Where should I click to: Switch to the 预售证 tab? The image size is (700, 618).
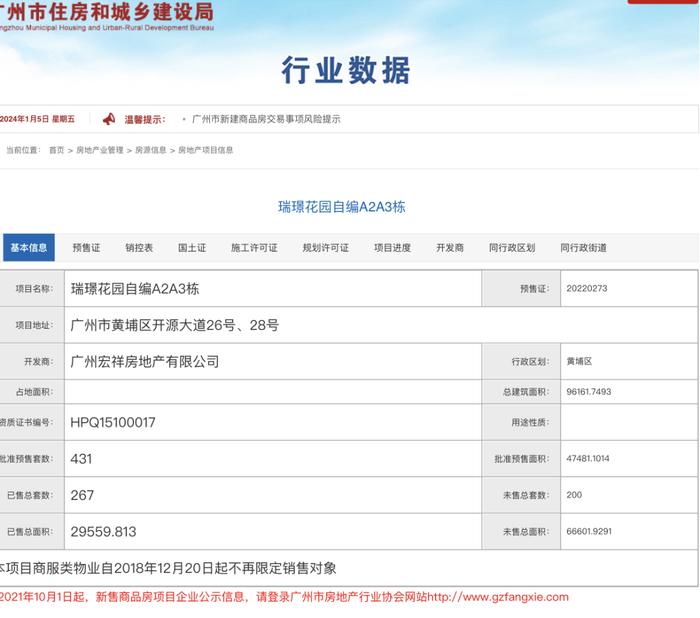pos(86,248)
